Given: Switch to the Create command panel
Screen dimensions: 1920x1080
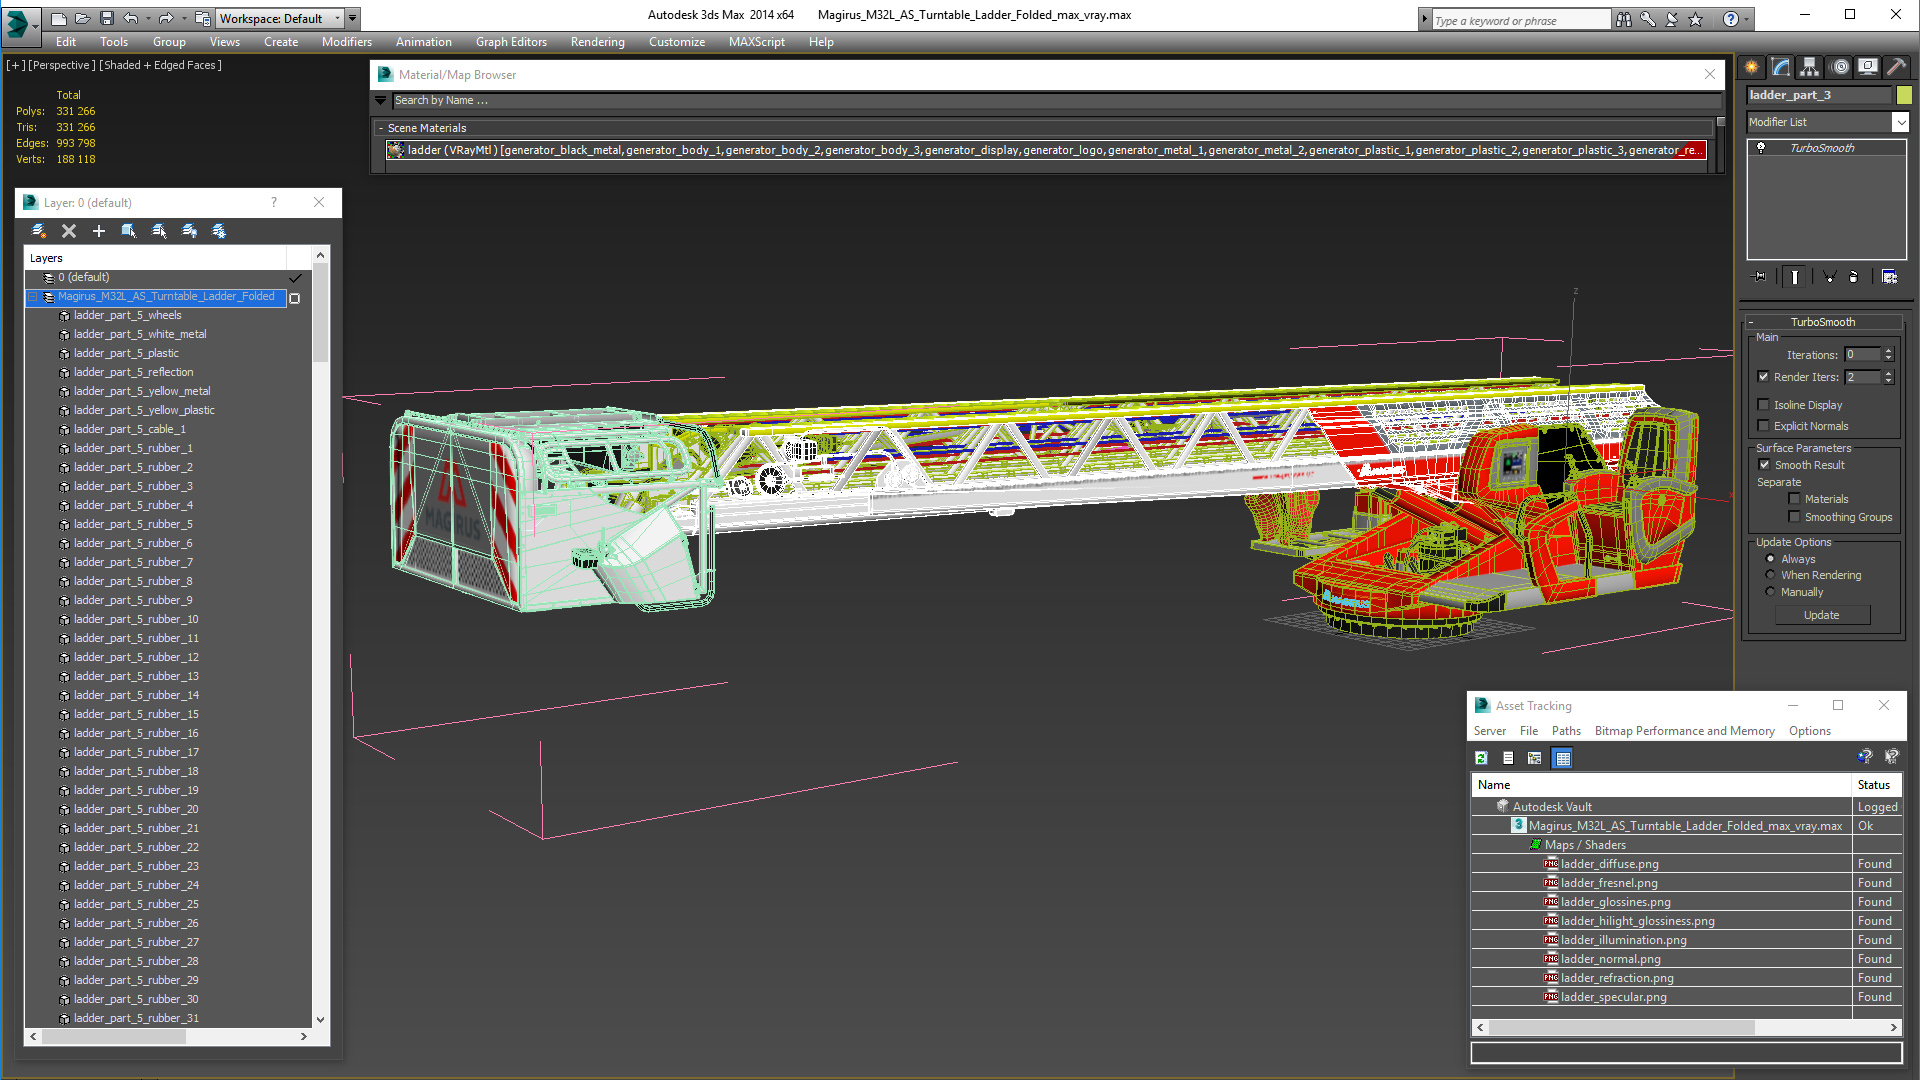Looking at the screenshot, I should (x=1752, y=67).
